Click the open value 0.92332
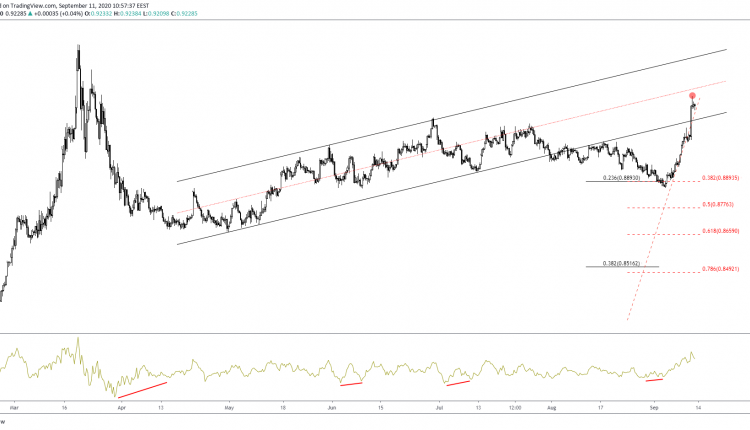The image size is (750, 430). [101, 13]
